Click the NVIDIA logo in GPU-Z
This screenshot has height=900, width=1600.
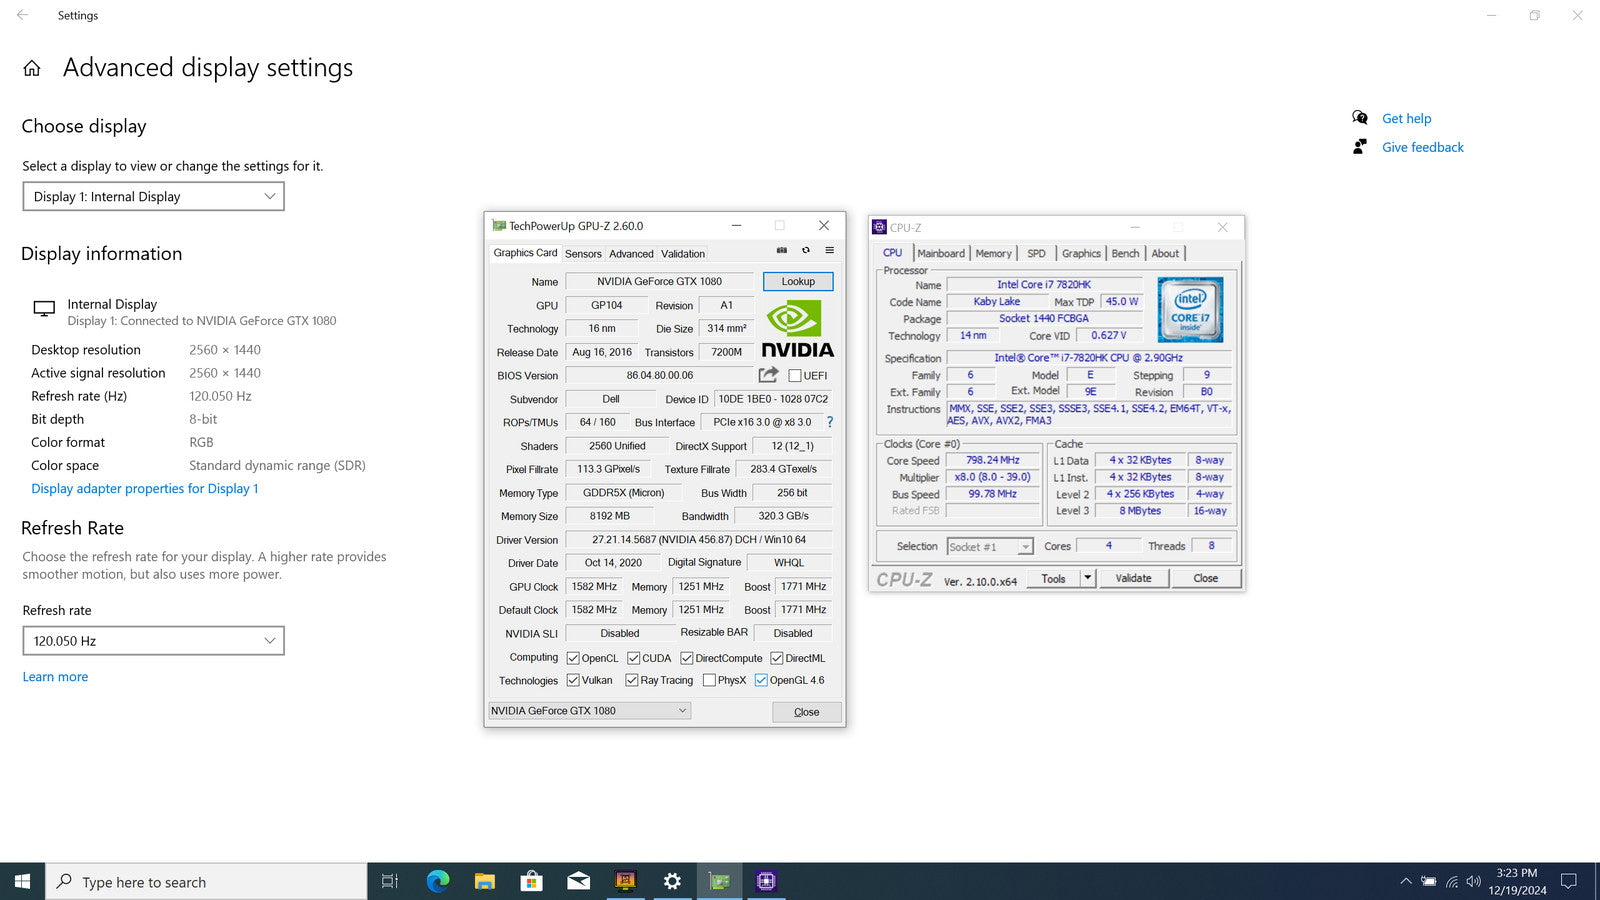pyautogui.click(x=797, y=329)
